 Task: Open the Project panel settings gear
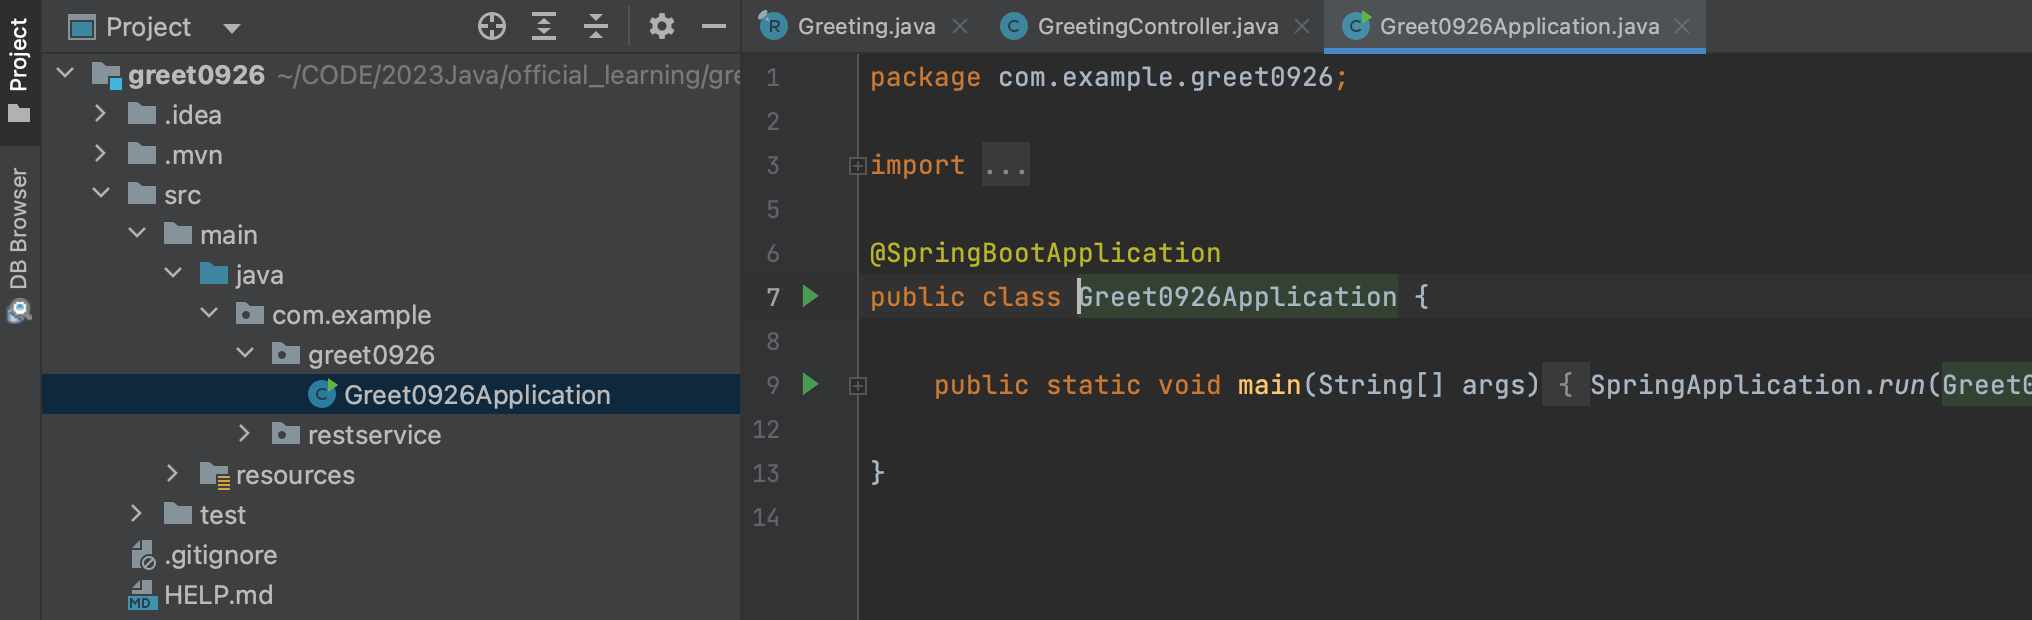tap(661, 27)
